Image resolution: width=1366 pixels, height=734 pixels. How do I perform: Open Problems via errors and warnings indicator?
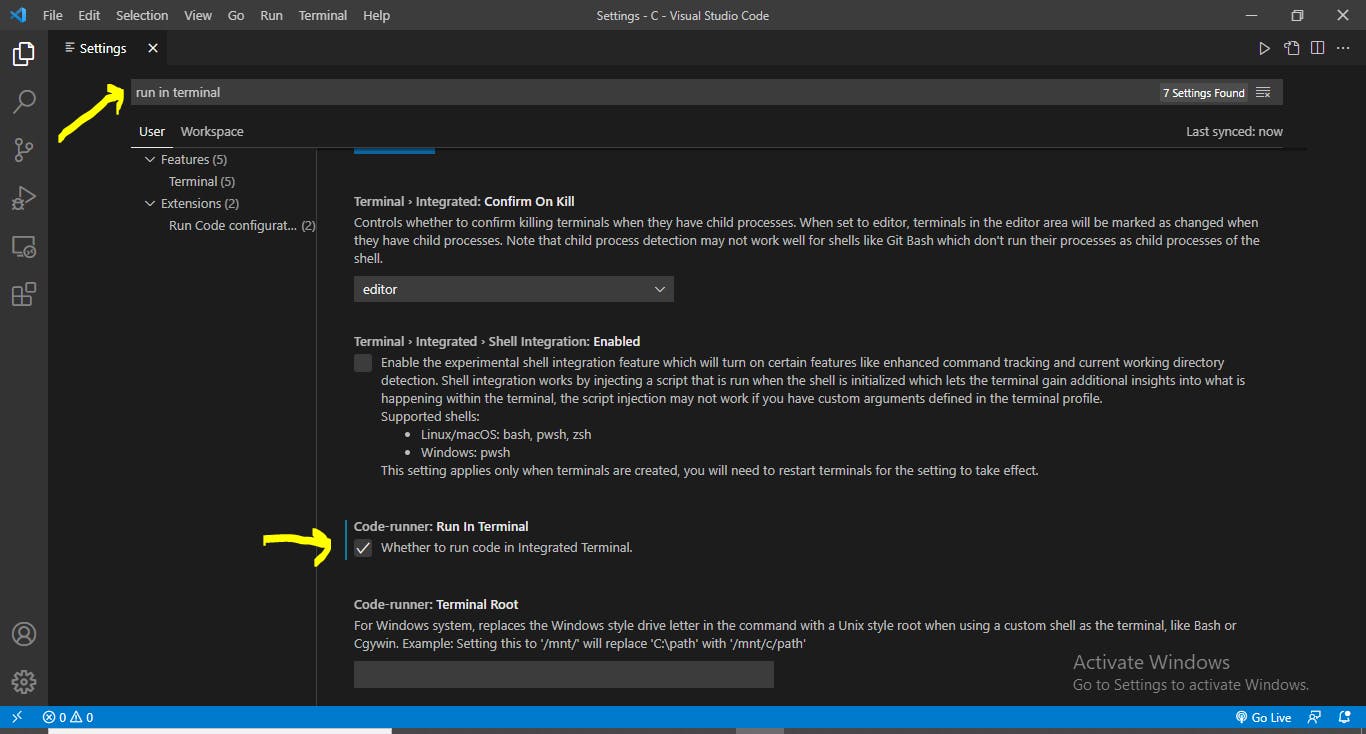pyautogui.click(x=68, y=717)
